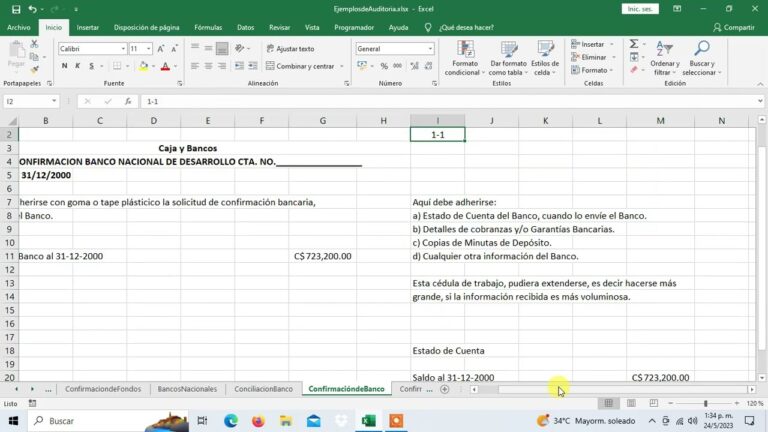This screenshot has width=768, height=432.
Task: Use the Format Painter brush
Action: (34, 70)
